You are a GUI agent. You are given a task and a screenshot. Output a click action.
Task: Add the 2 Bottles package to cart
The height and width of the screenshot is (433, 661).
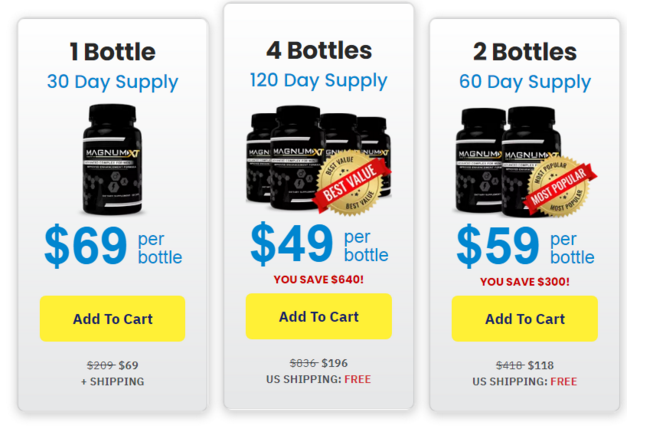tap(525, 319)
